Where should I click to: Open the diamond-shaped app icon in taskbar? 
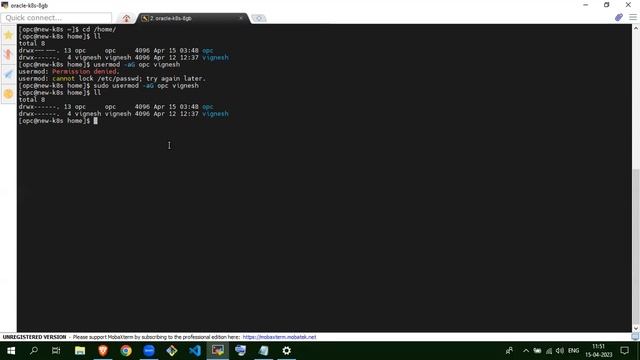172,351
